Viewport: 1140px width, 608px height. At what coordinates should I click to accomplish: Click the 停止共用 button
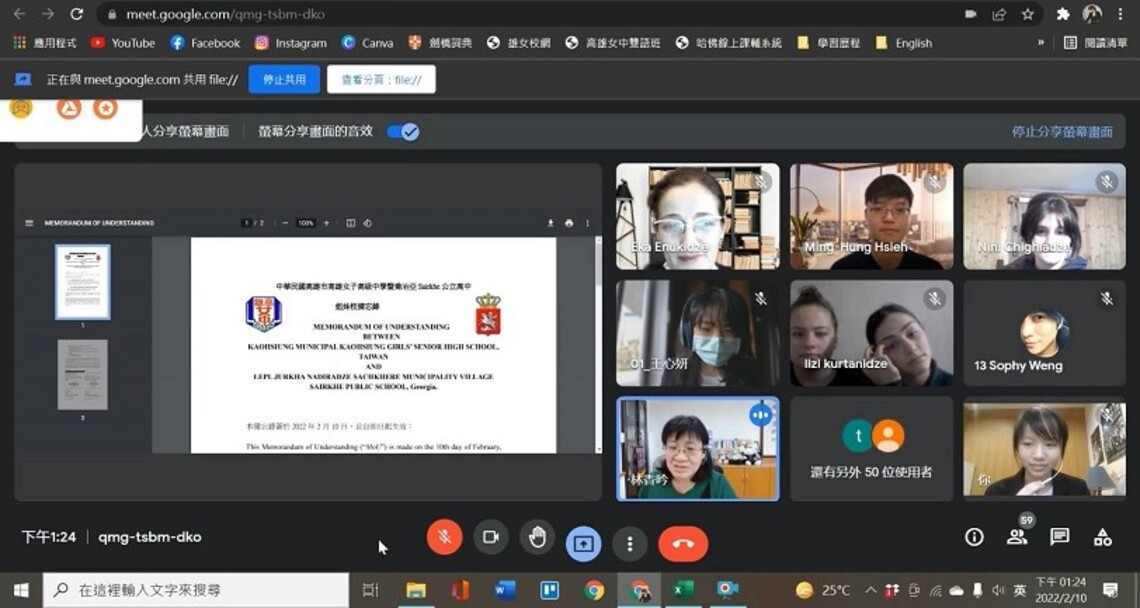[284, 79]
